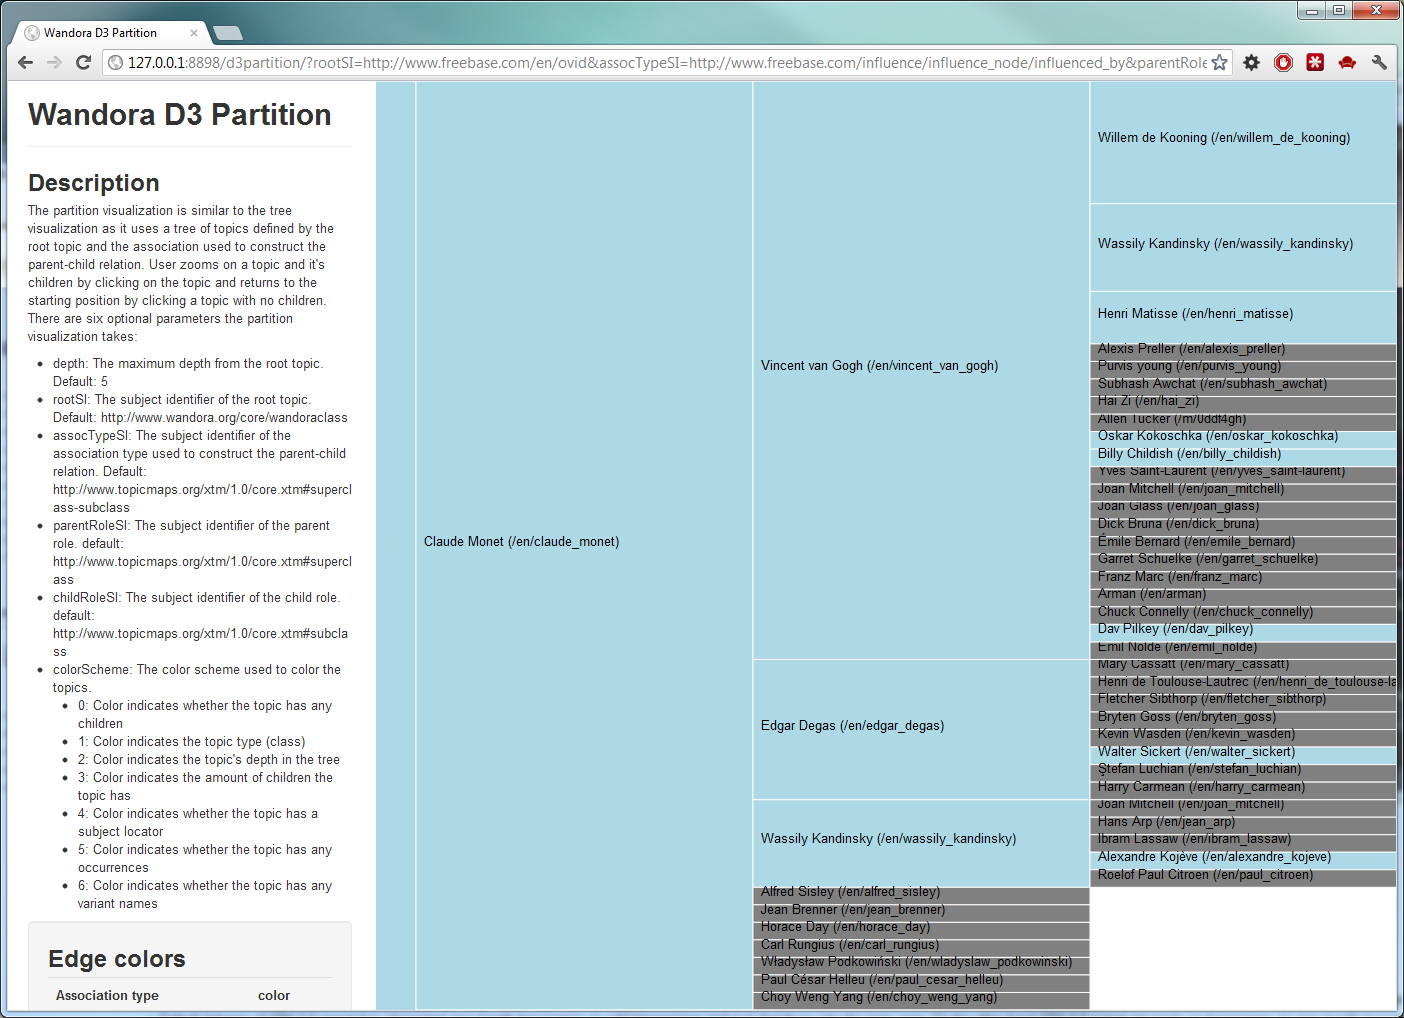Open a new browser tab
The image size is (1404, 1018).
pyautogui.click(x=226, y=31)
